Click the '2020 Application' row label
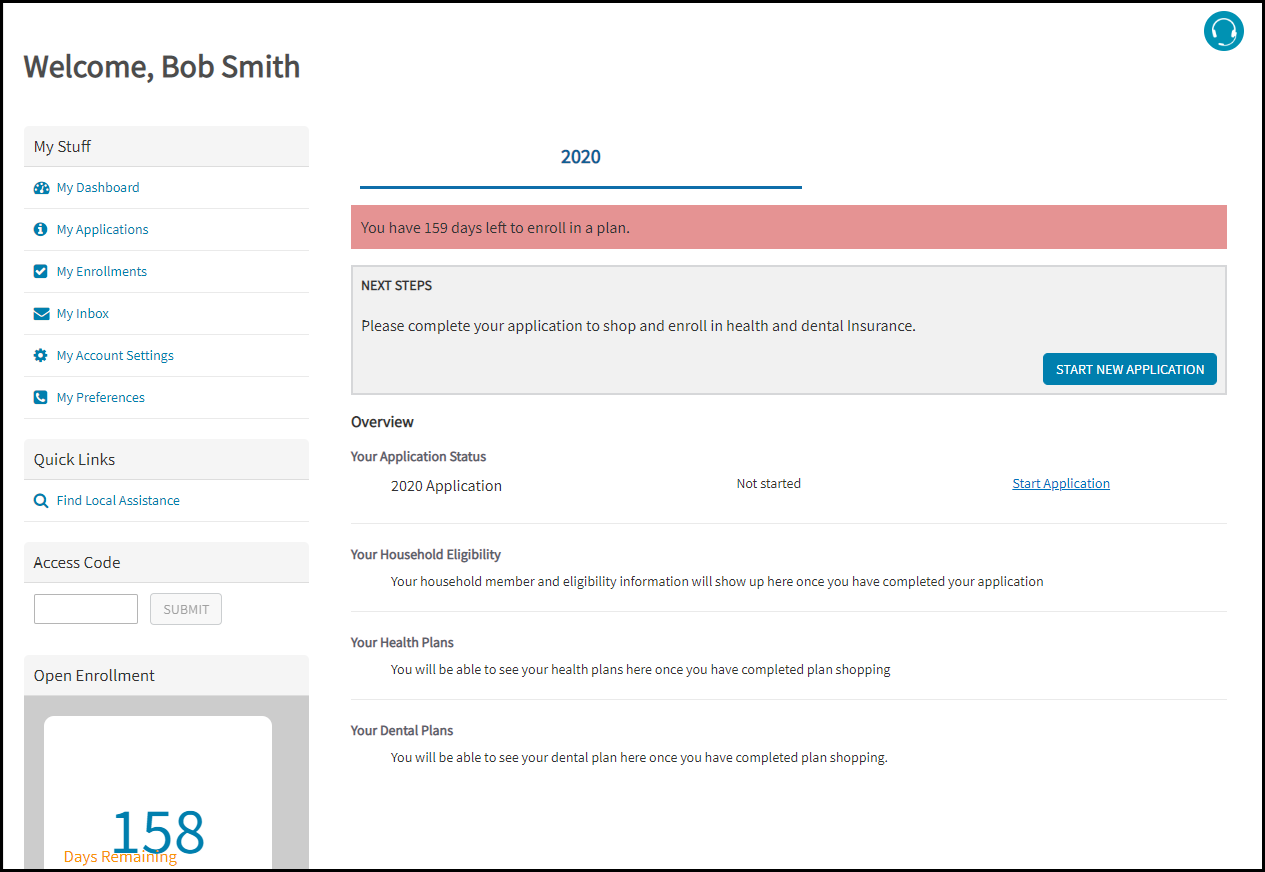Screen dimensions: 1265x872 446,486
